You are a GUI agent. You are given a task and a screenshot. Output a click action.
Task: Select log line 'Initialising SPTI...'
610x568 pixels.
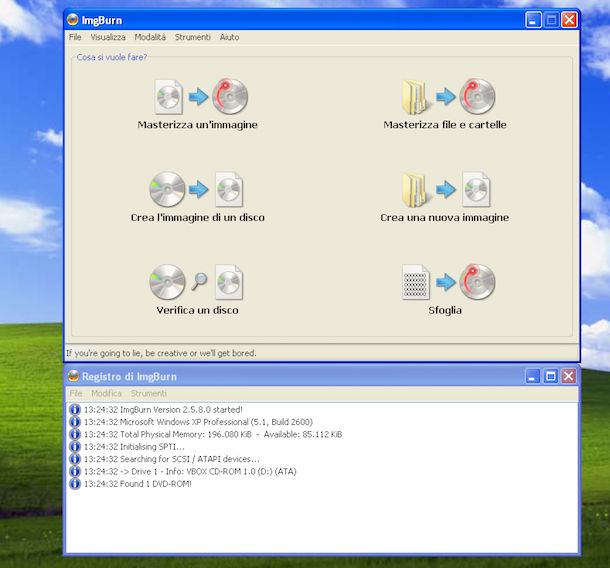pyautogui.click(x=134, y=447)
